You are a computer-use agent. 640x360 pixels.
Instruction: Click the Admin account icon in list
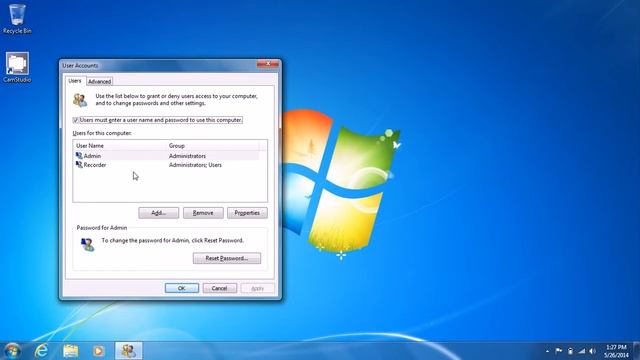tap(79, 156)
